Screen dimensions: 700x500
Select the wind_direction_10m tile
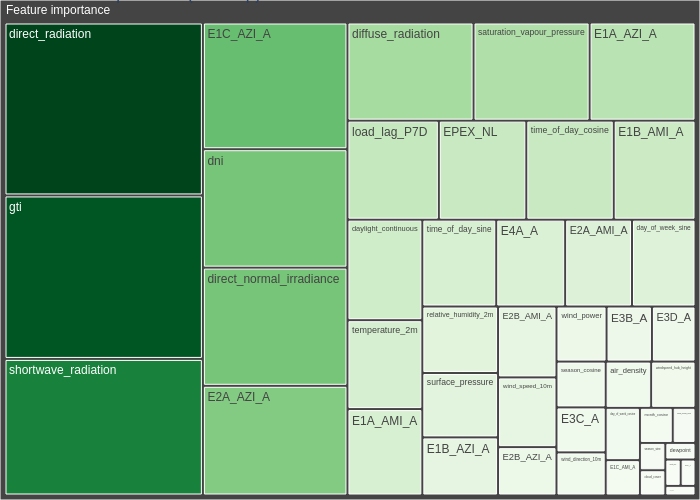(581, 474)
